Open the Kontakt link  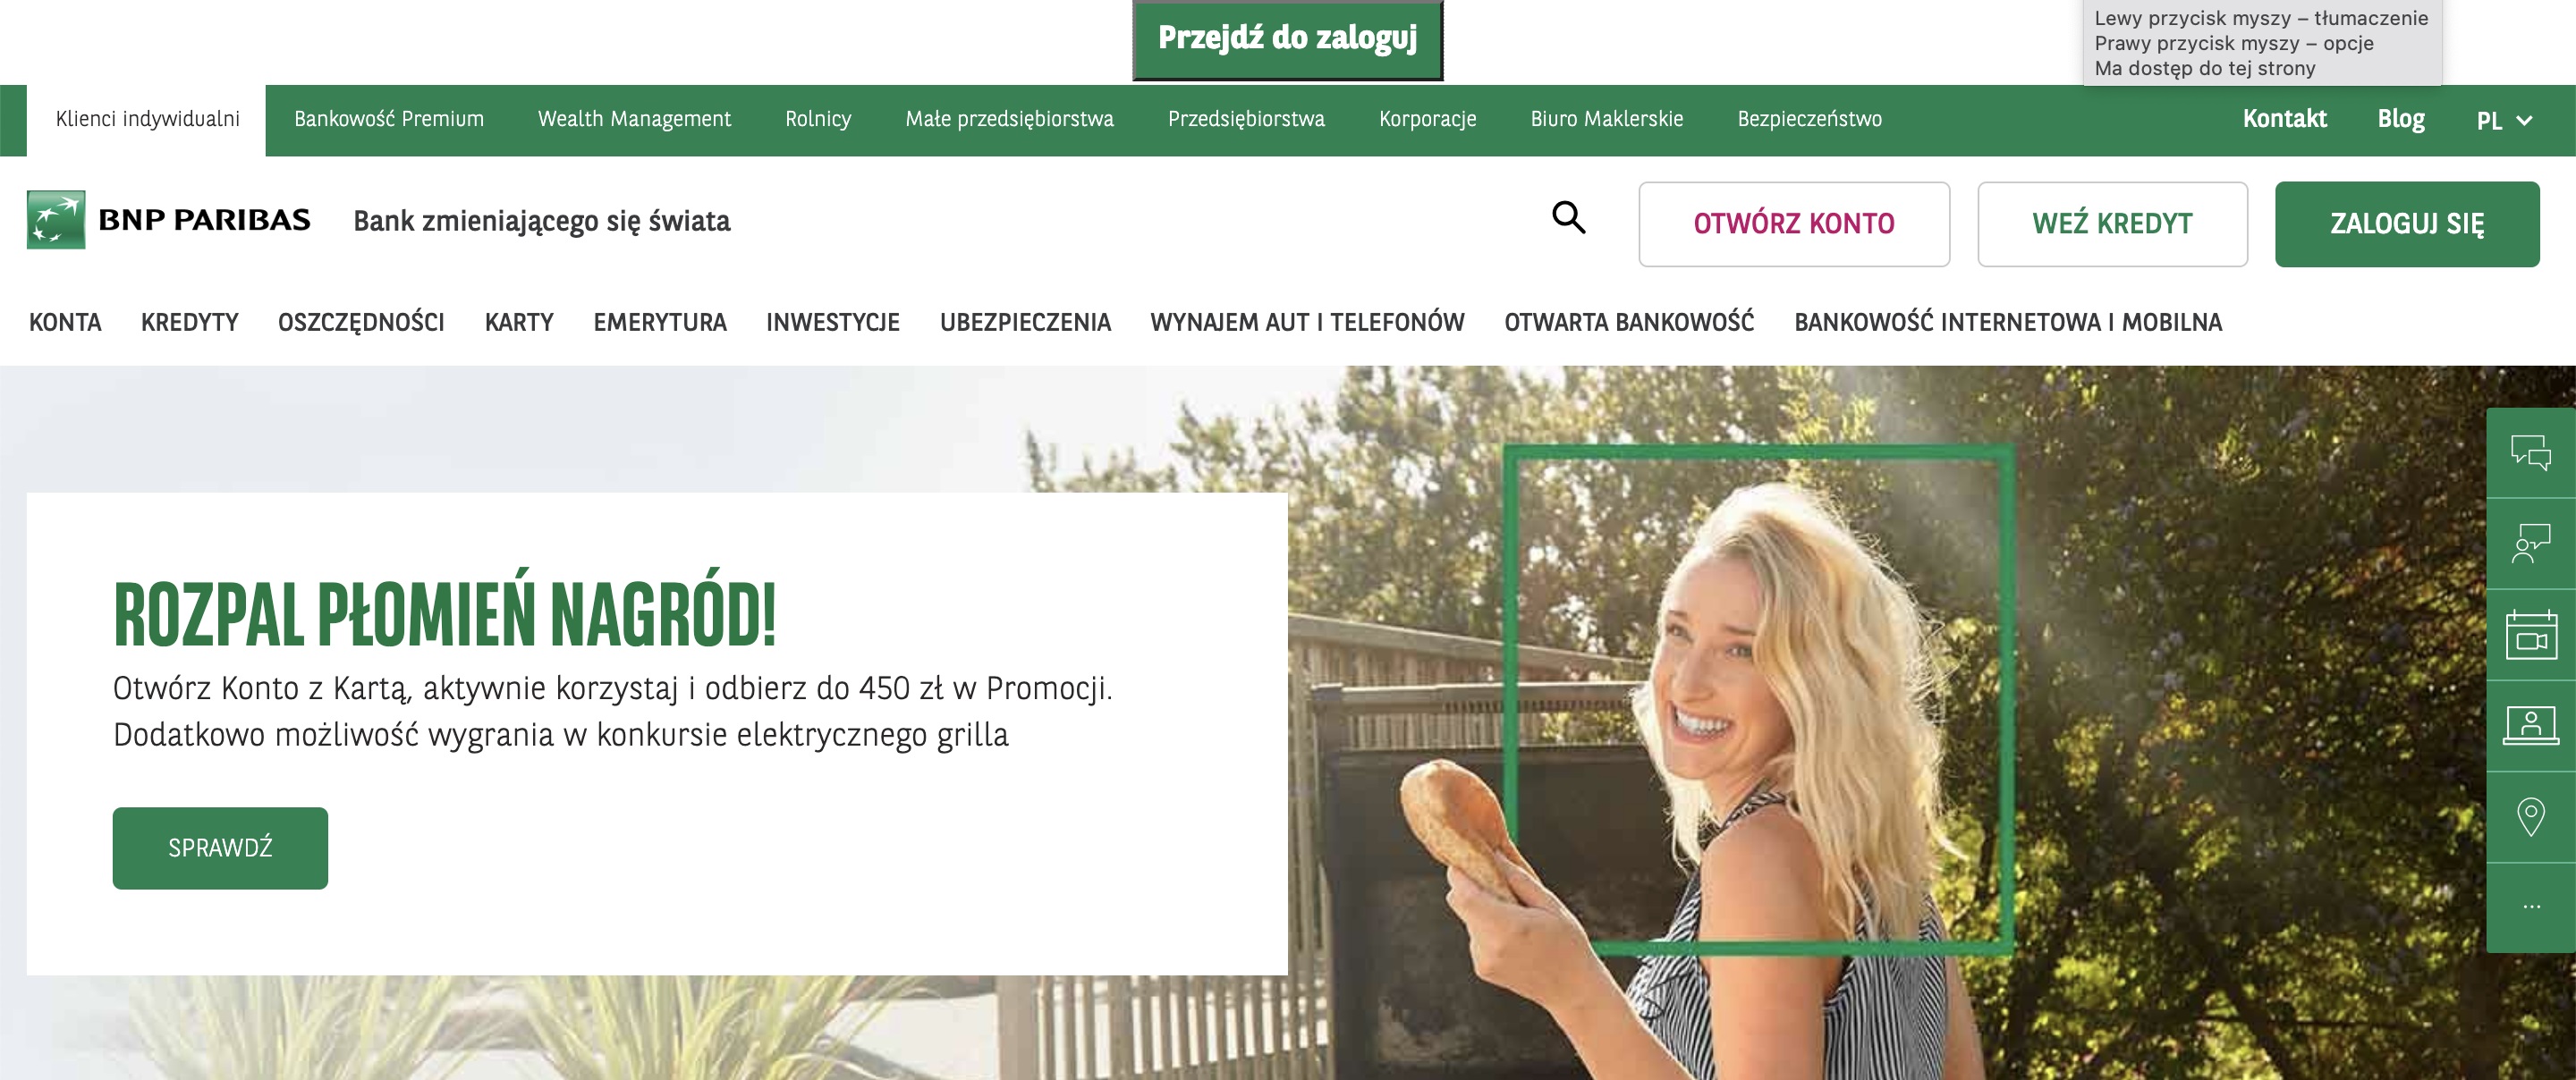tap(2284, 119)
